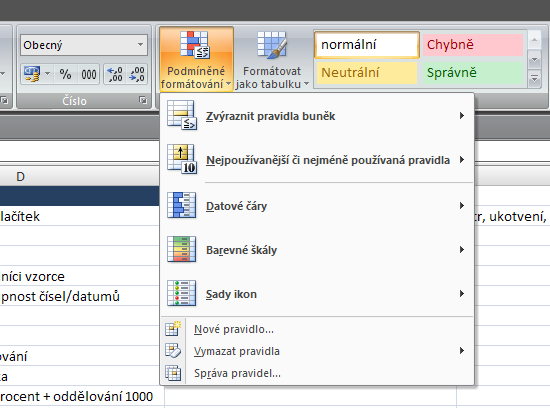Click the Podmíněné formátování button
Screen dimensions: 550x408
196,59
